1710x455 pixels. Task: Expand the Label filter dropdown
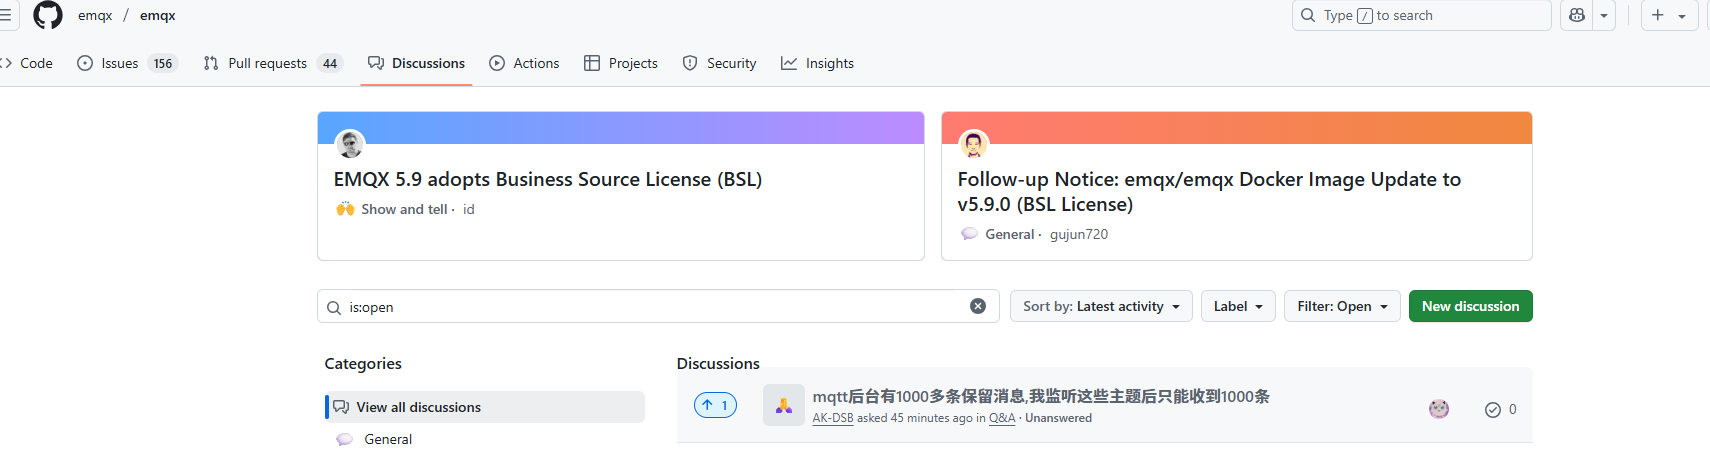click(x=1238, y=306)
